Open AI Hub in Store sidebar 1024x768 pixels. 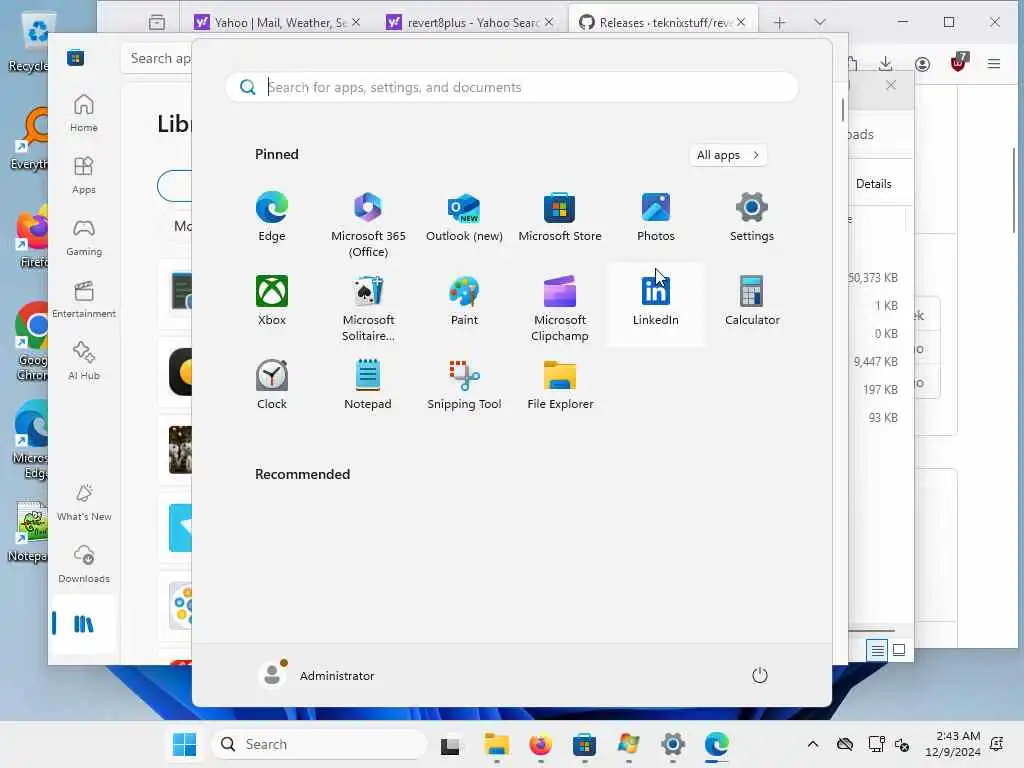(84, 361)
